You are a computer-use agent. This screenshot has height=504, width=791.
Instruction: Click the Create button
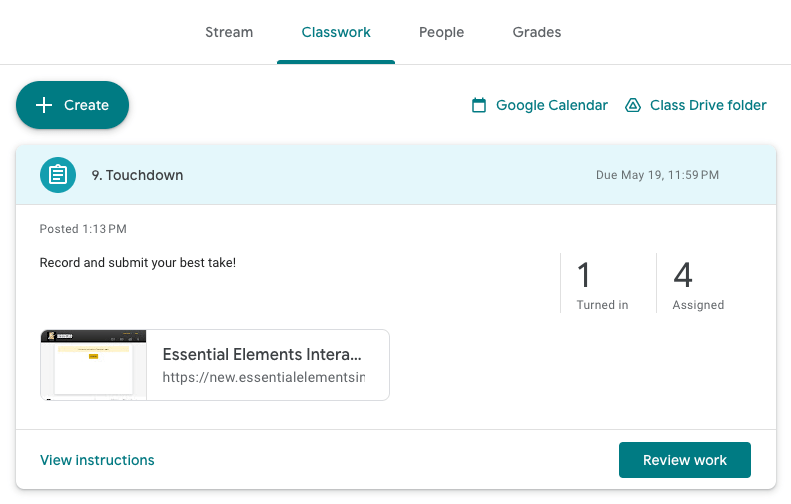(73, 105)
